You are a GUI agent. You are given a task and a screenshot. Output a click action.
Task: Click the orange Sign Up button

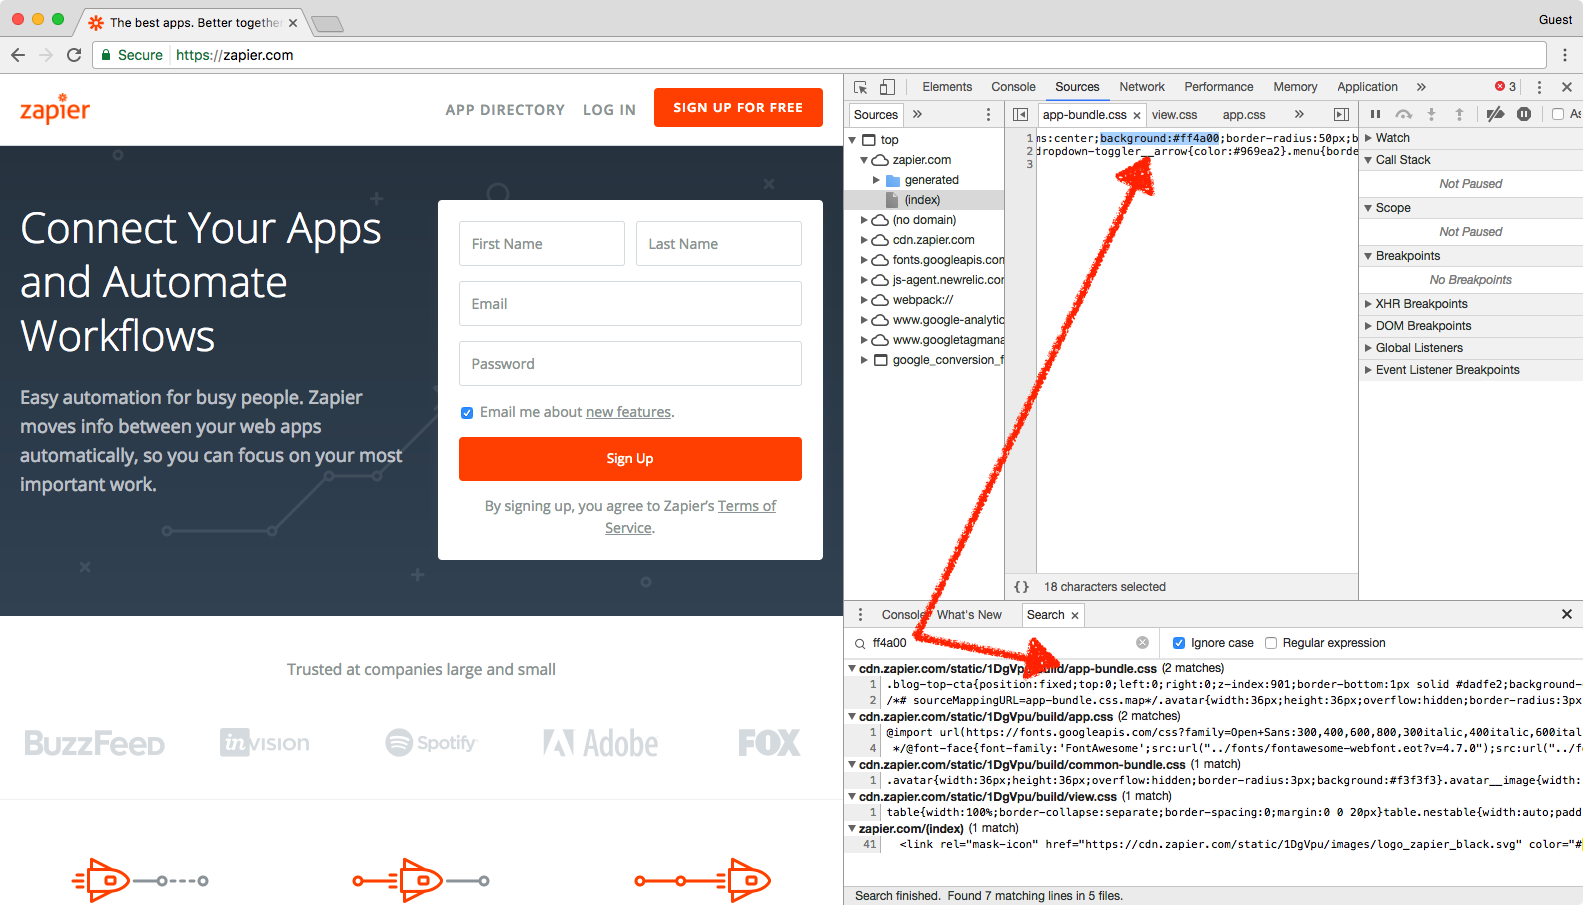click(x=630, y=459)
